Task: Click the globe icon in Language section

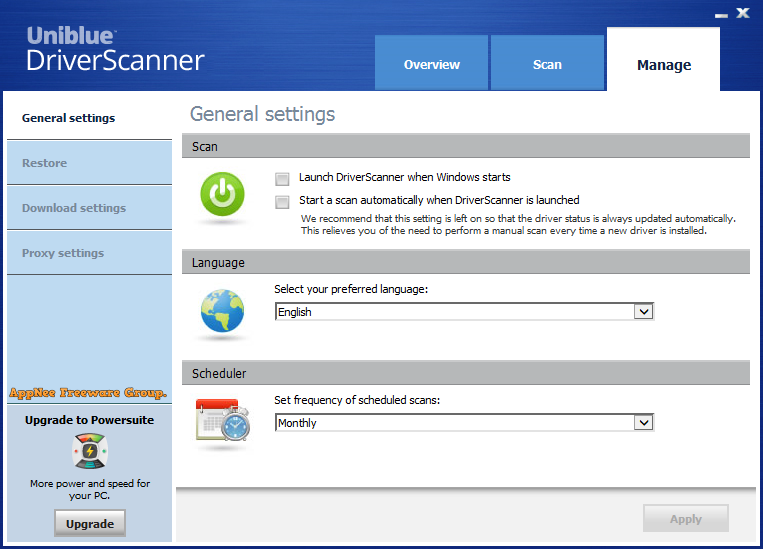Action: 222,311
